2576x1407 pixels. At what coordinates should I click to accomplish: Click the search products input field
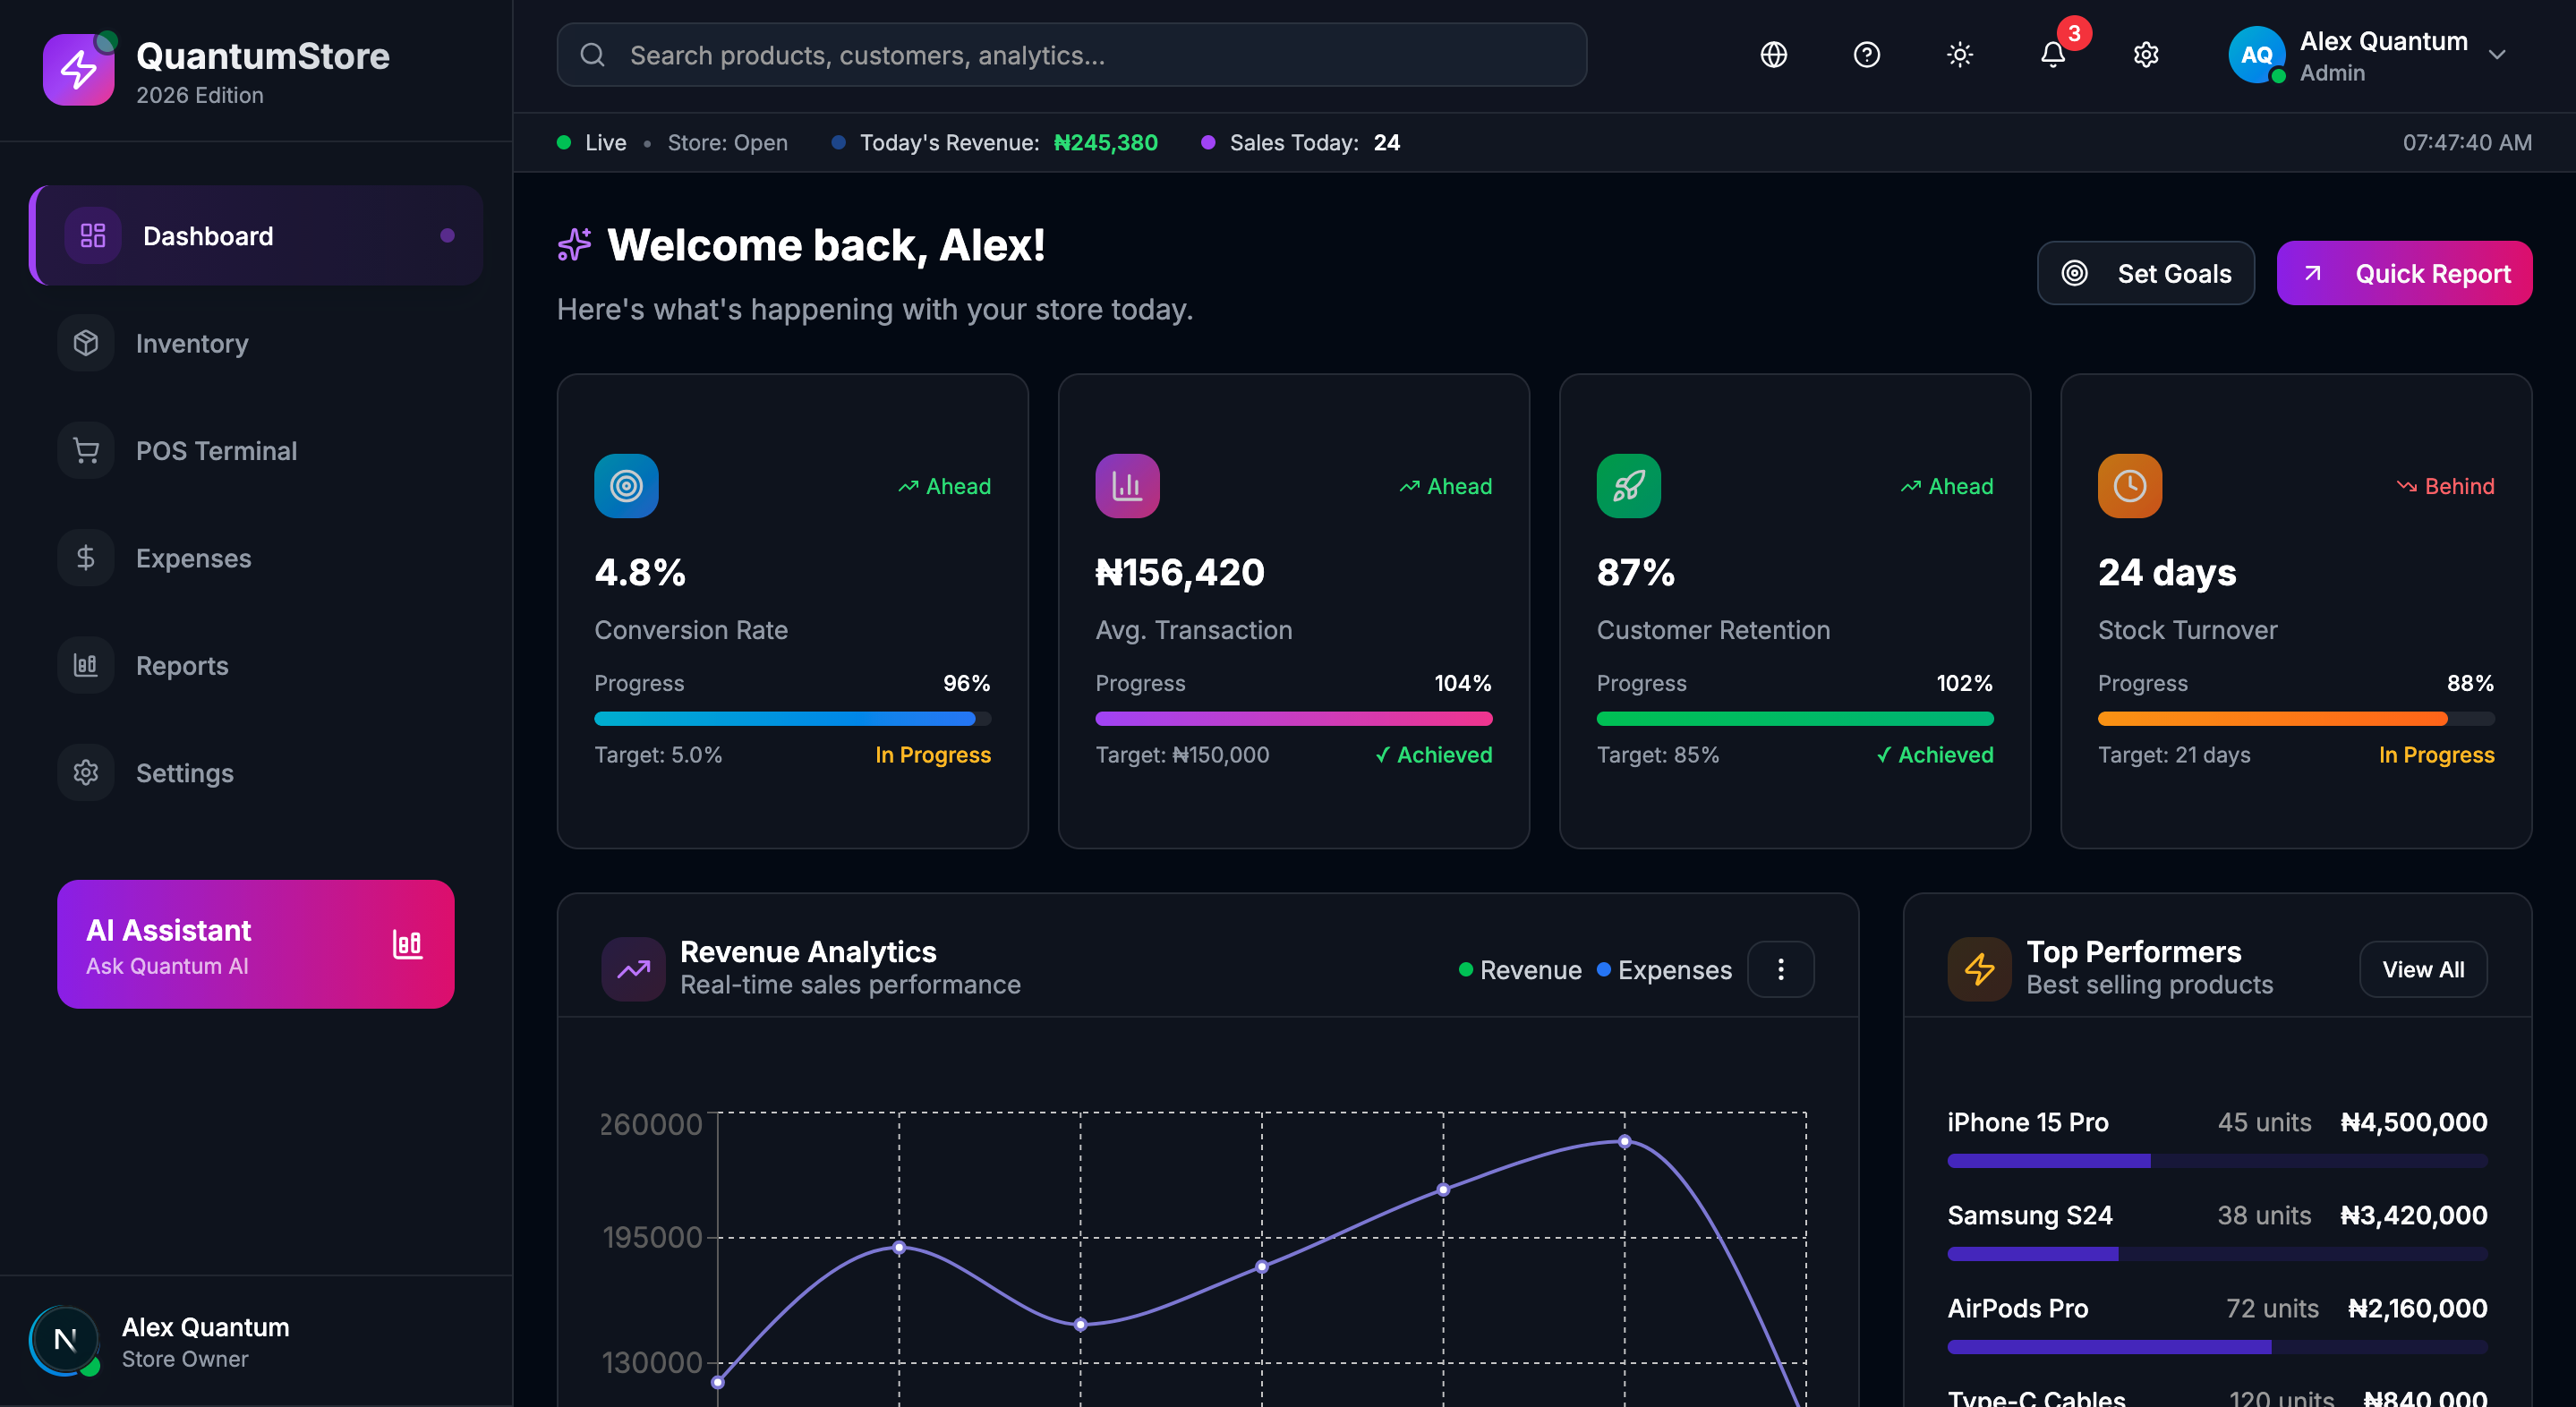[x=1071, y=55]
